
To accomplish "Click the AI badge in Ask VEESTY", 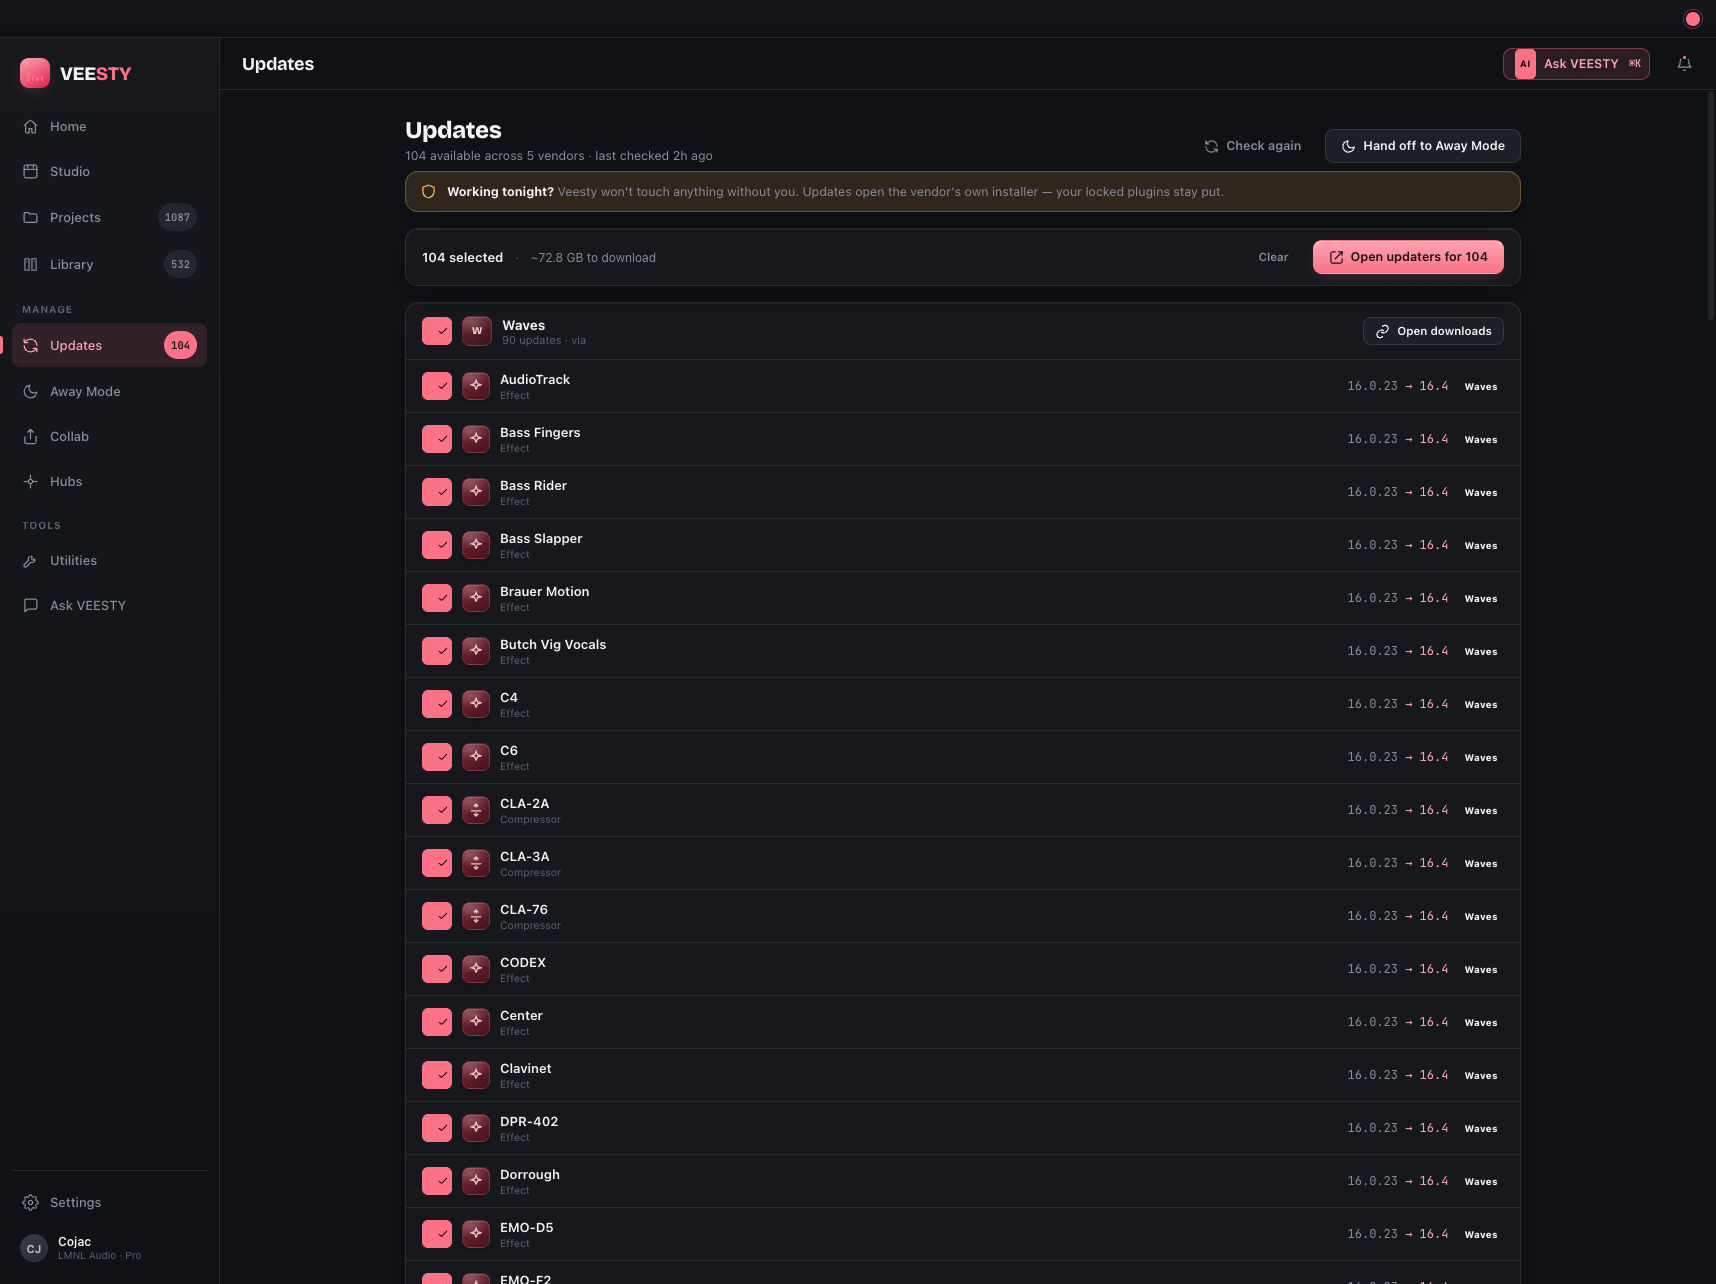I will click(1525, 64).
